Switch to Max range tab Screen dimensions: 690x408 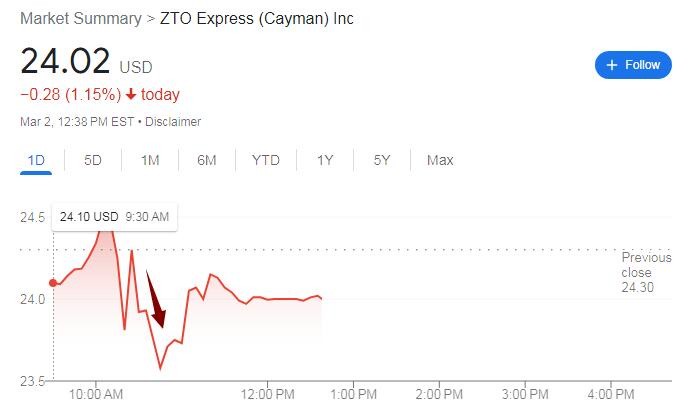tap(440, 160)
